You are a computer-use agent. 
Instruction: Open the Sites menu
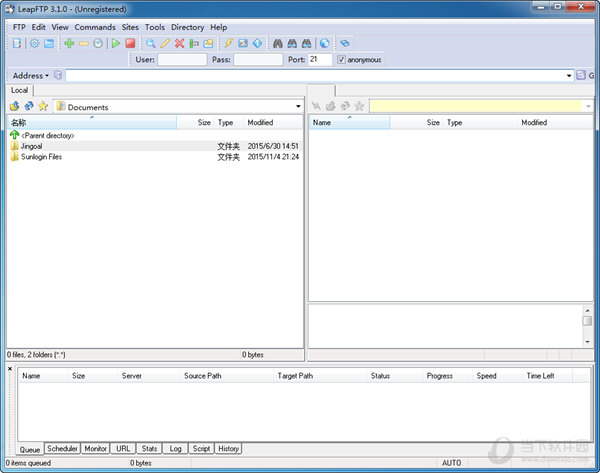(x=130, y=27)
